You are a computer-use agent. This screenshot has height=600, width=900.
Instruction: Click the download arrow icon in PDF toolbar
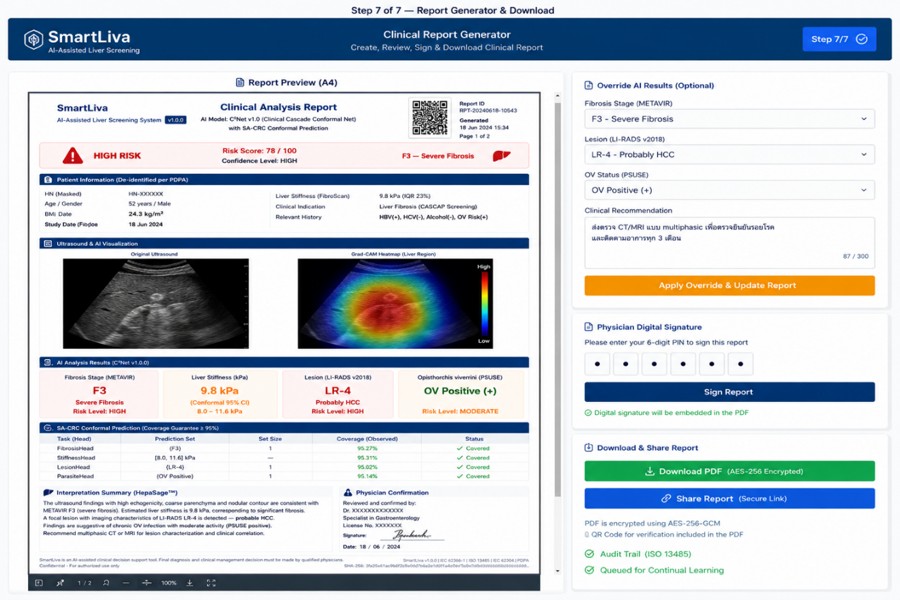(189, 583)
